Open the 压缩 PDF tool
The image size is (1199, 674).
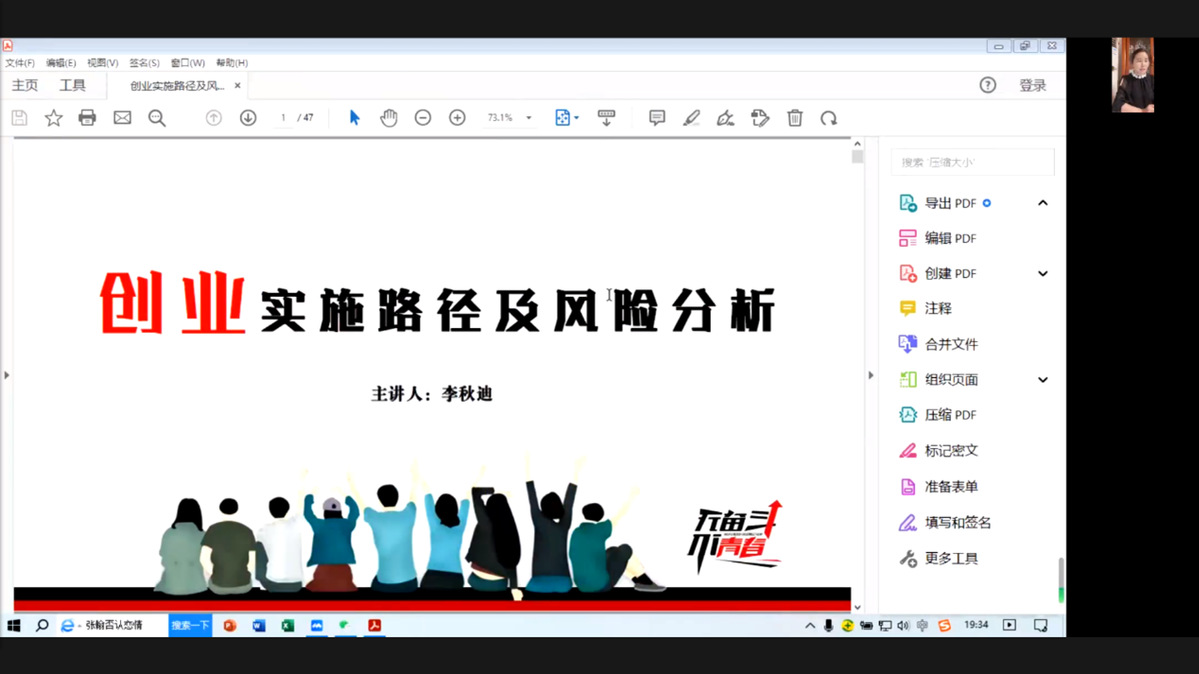tap(949, 415)
